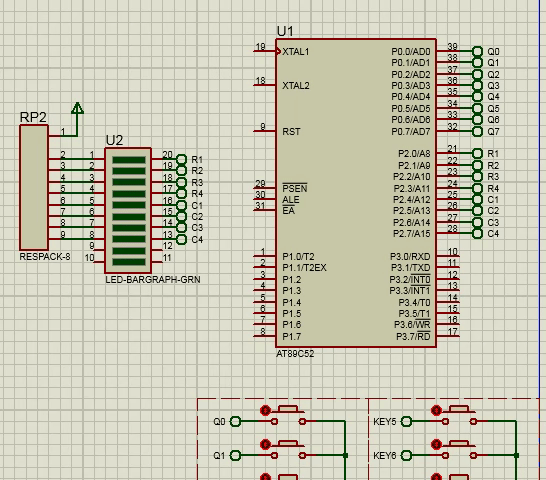Select the RESPACK-8 component RP2
The image size is (546, 480).
(x=34, y=187)
